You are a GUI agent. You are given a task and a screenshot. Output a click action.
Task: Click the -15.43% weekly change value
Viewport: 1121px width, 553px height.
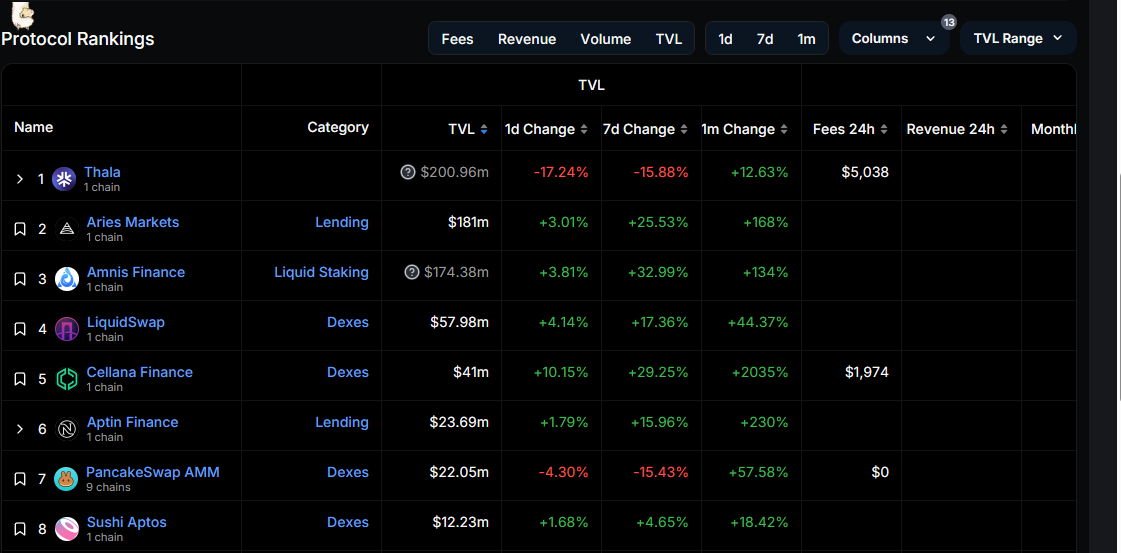[661, 472]
